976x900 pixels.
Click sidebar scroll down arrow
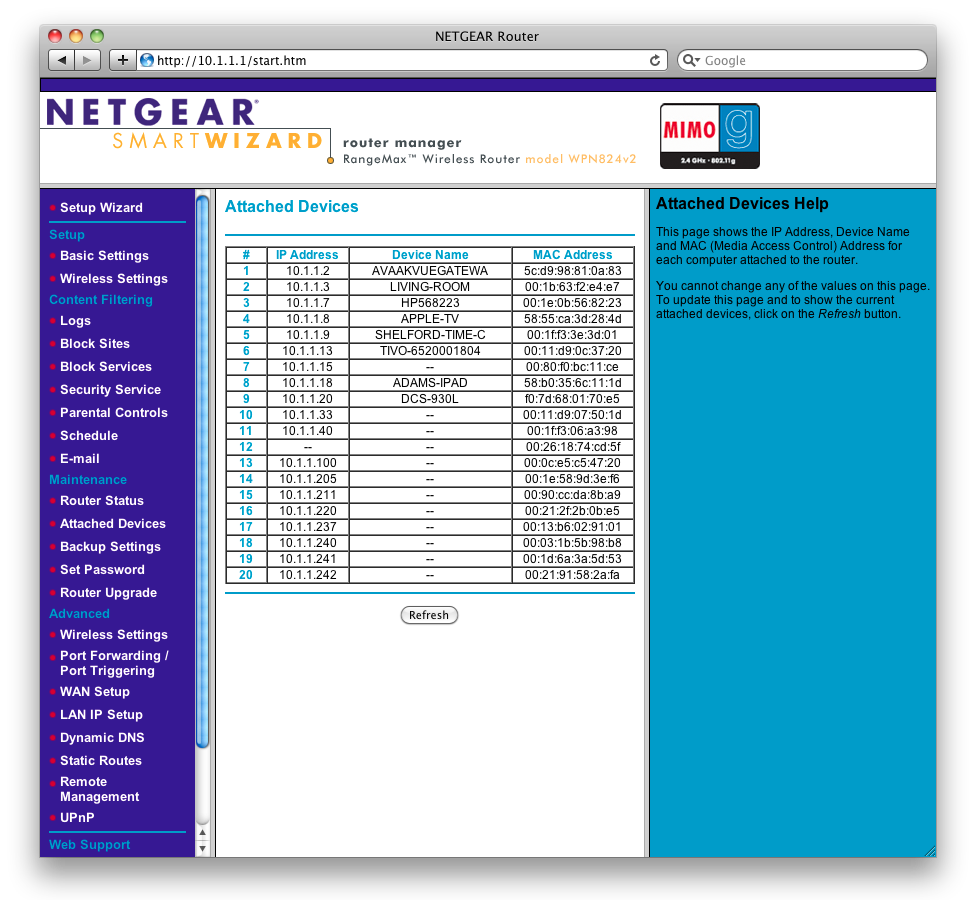pyautogui.click(x=203, y=848)
